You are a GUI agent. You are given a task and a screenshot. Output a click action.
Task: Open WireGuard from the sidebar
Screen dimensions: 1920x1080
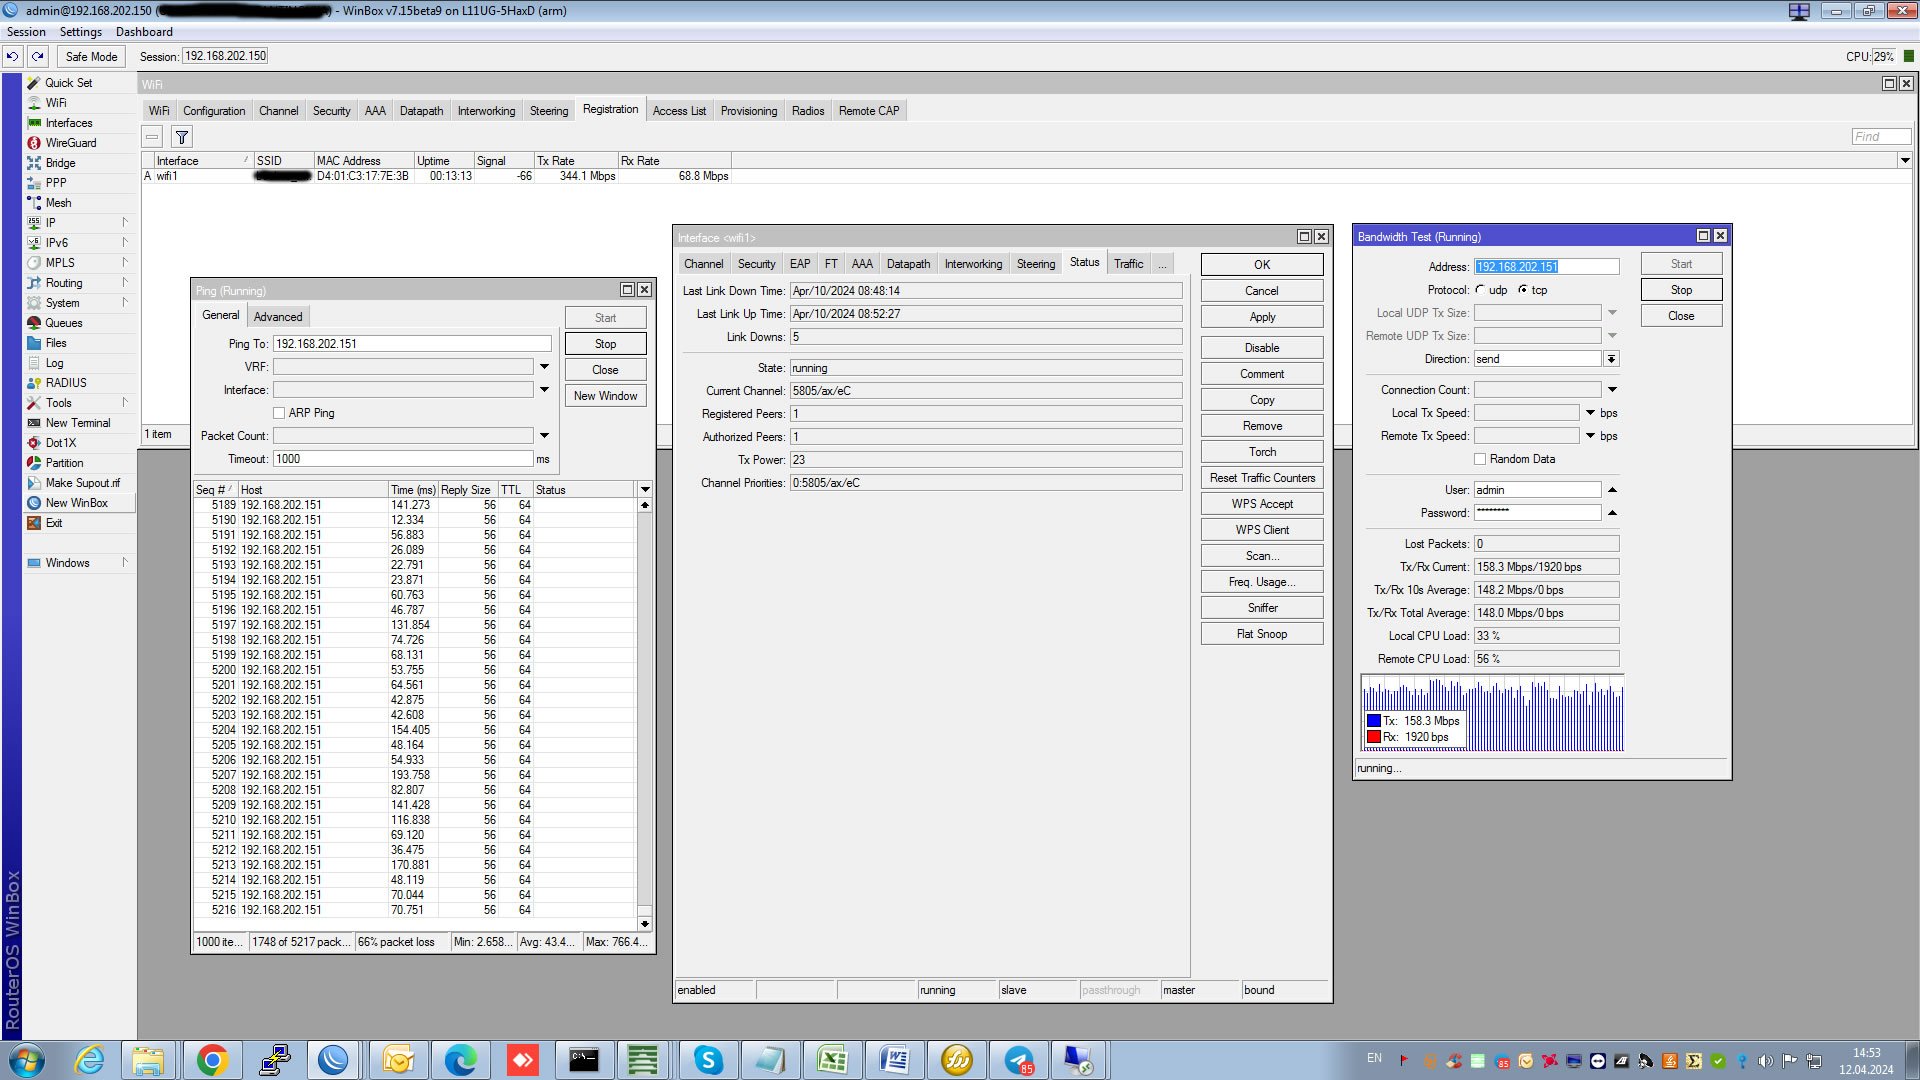[70, 143]
